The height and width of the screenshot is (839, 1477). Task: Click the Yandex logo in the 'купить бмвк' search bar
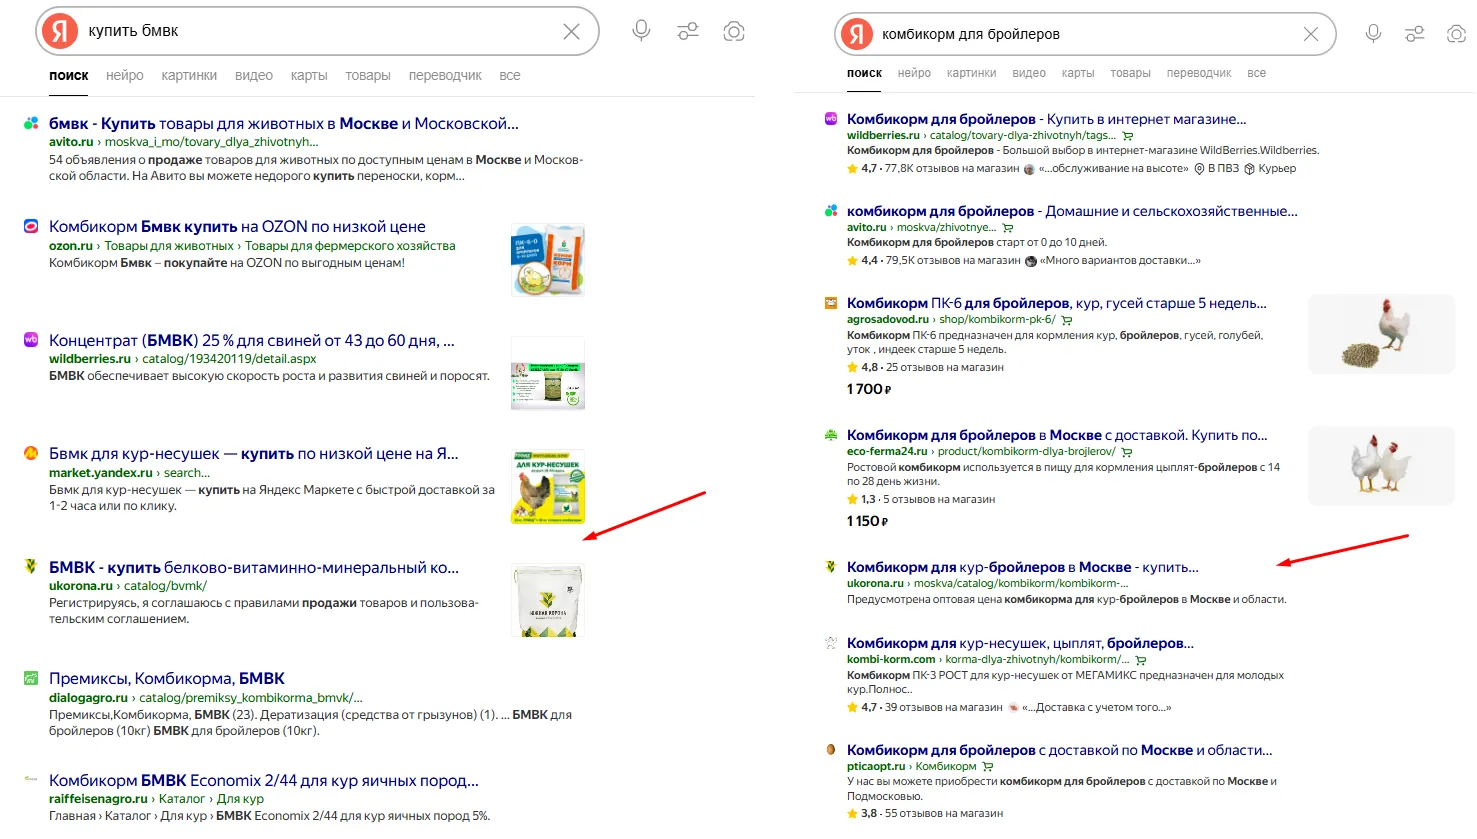(59, 31)
